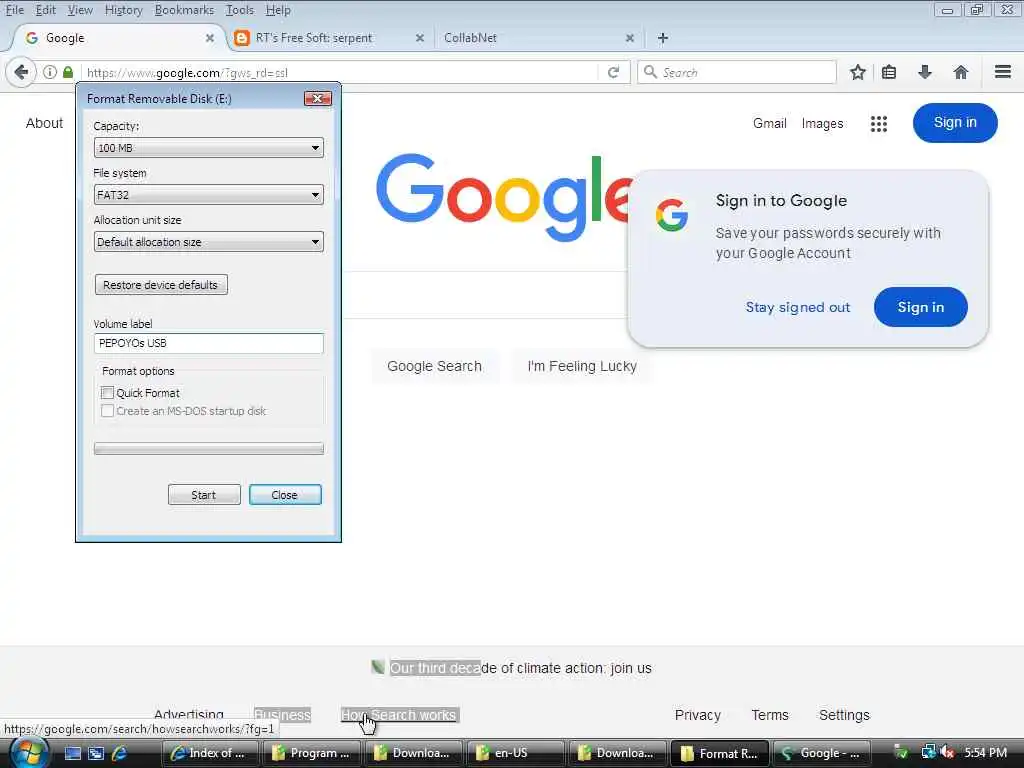The width and height of the screenshot is (1024, 768).
Task: Click the Google Search button
Action: click(x=434, y=366)
